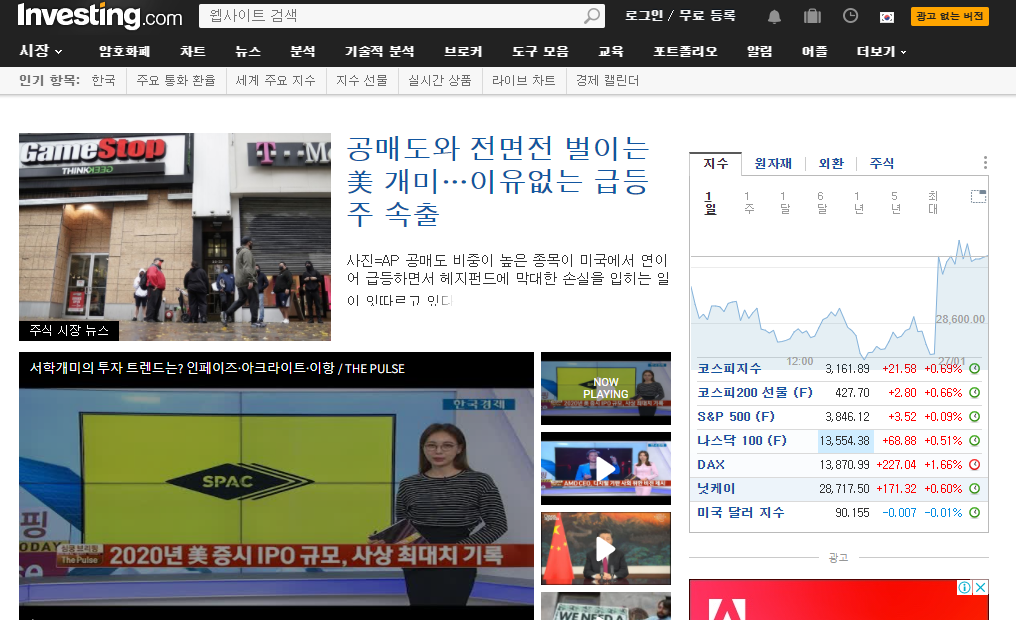Click the 미국 달러 지수 link

(741, 512)
